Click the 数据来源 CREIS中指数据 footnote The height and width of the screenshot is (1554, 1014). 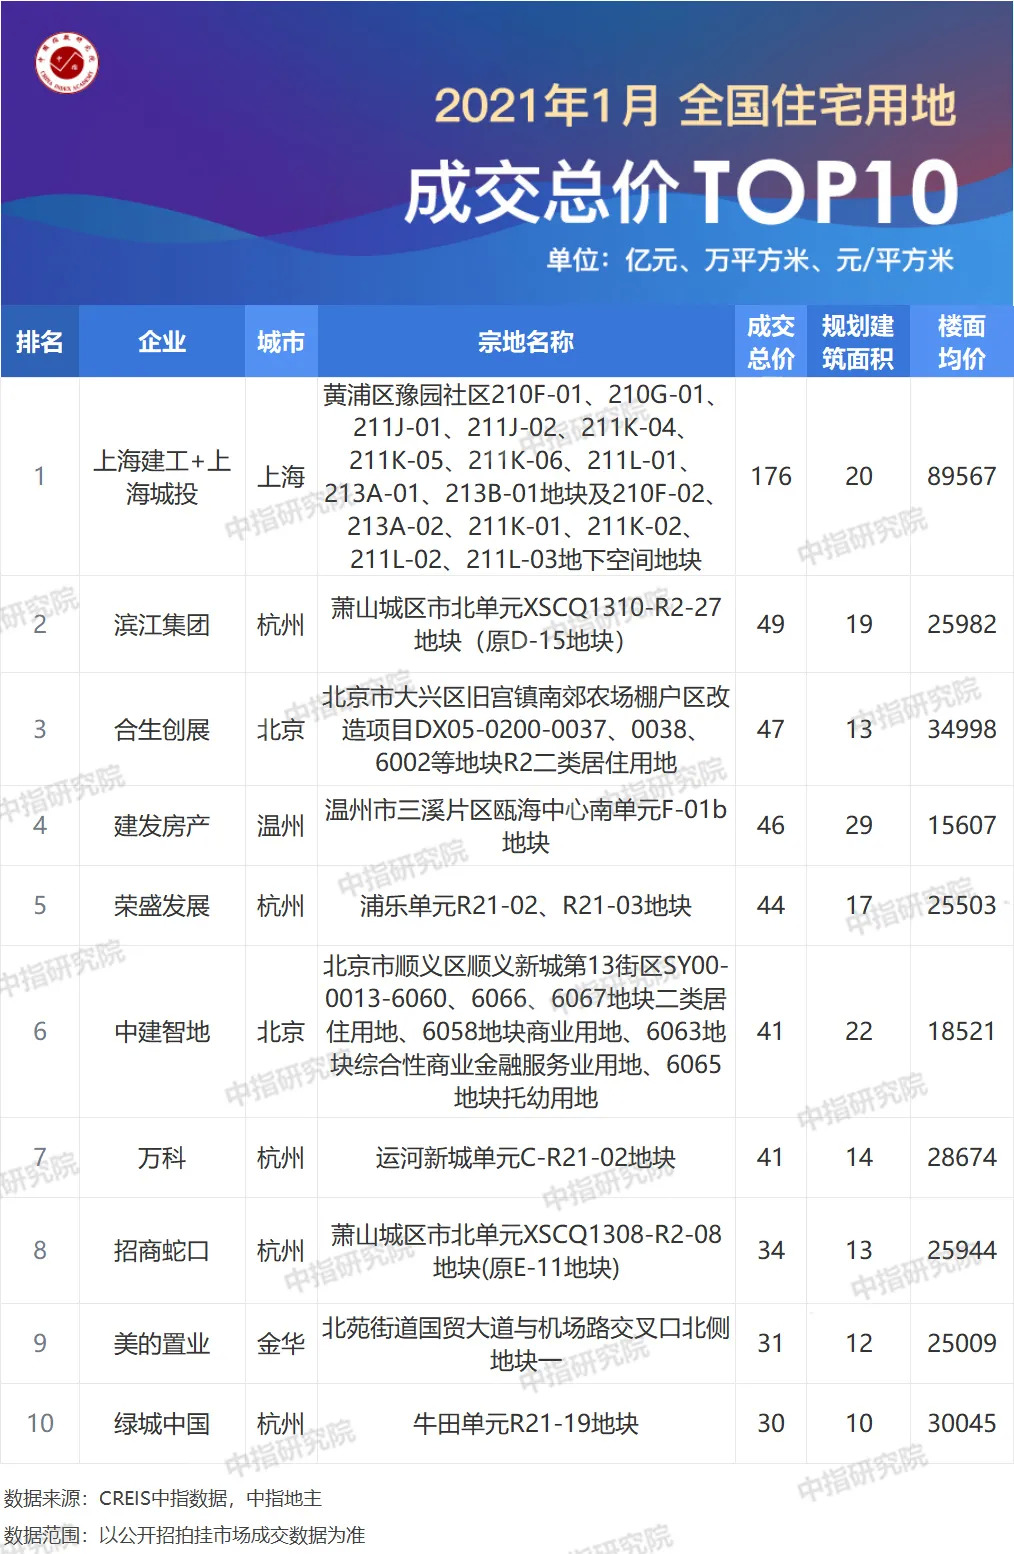(163, 1498)
